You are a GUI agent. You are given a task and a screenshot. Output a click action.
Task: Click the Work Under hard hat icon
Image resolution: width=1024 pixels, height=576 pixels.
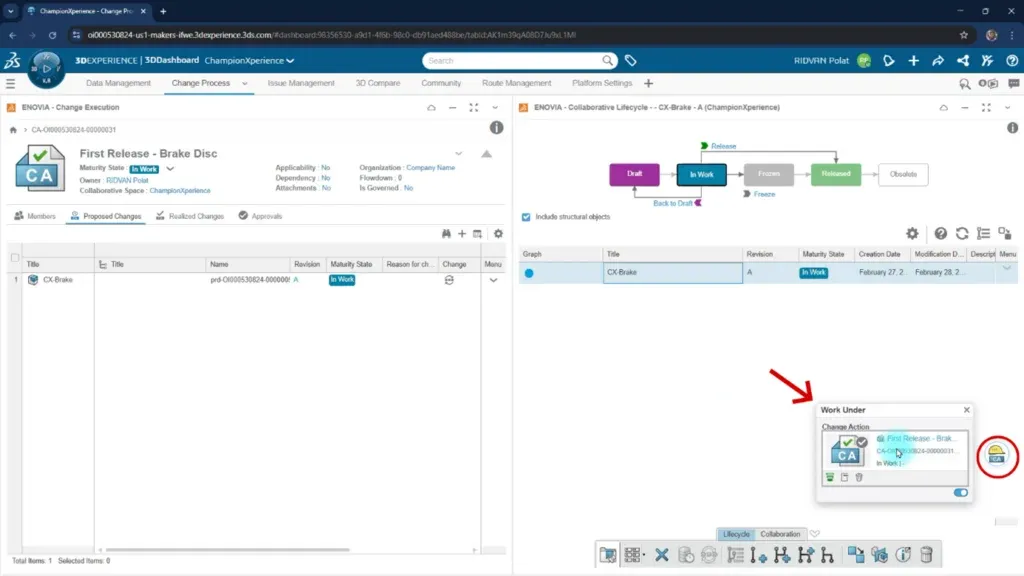tap(997, 456)
